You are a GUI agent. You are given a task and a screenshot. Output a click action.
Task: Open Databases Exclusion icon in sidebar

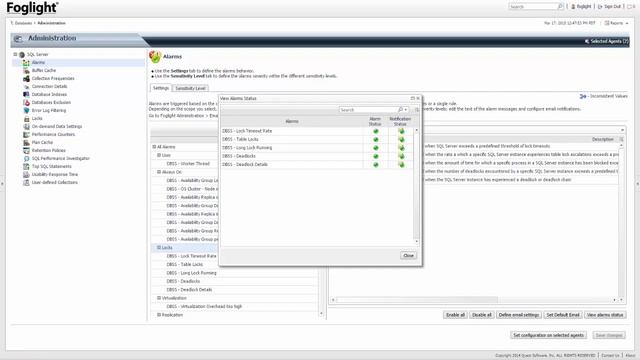[26, 102]
